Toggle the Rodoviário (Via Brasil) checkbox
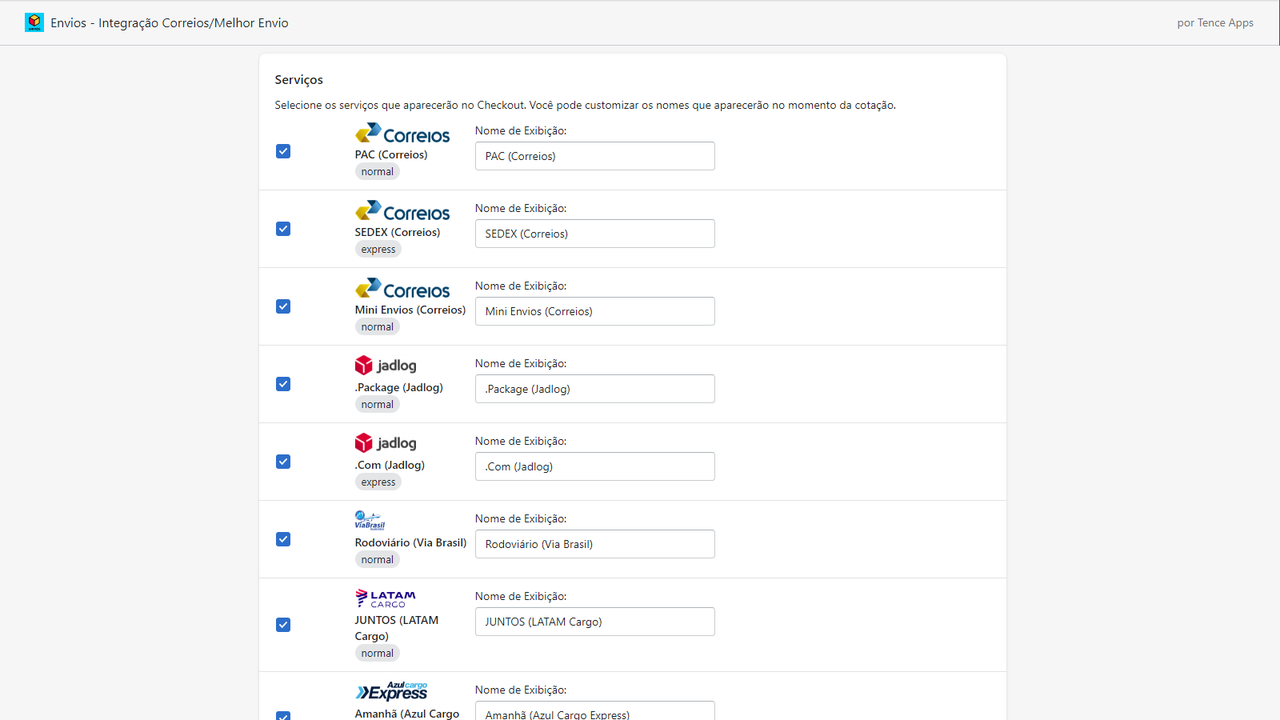 [x=283, y=539]
